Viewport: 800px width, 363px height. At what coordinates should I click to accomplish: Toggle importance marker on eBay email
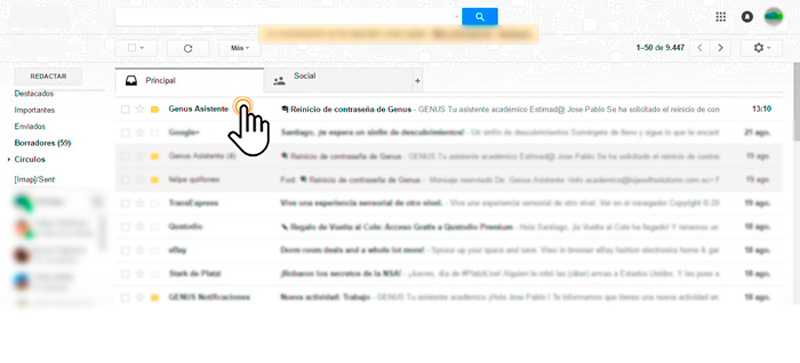tap(155, 250)
